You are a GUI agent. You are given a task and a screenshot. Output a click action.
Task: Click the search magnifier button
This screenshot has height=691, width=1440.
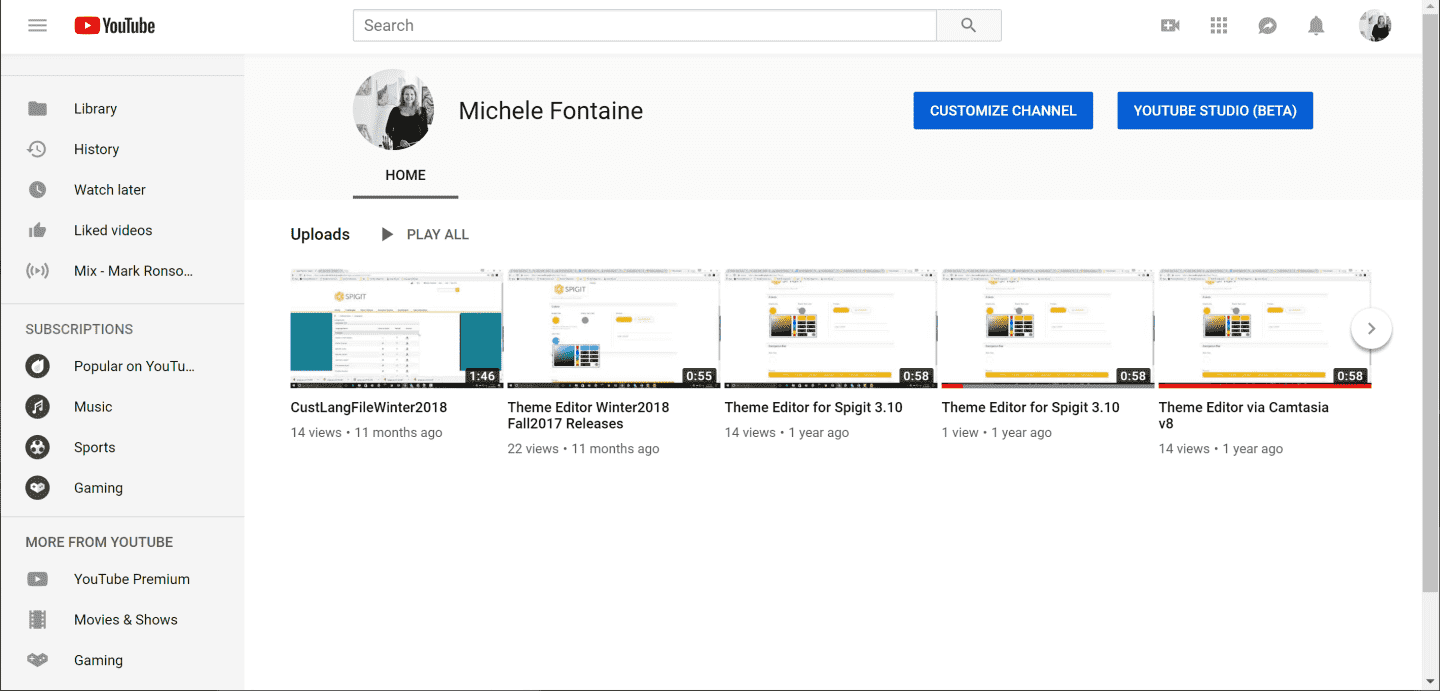(x=968, y=26)
